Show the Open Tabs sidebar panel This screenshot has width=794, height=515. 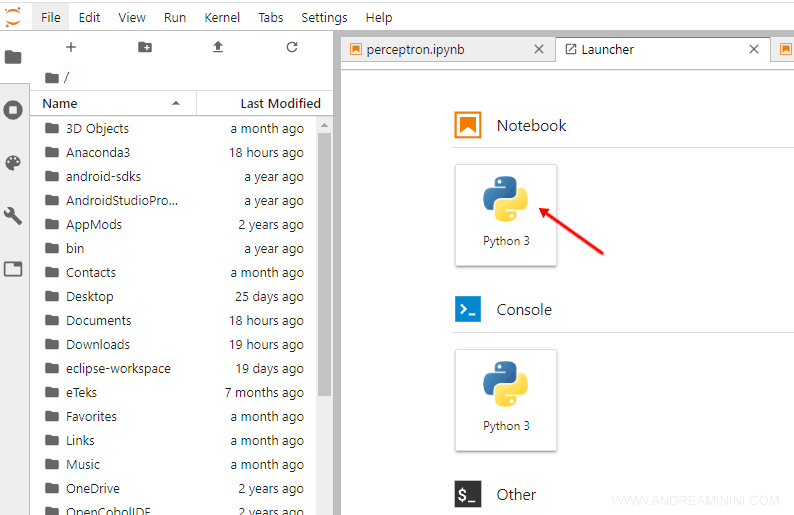(x=13, y=269)
